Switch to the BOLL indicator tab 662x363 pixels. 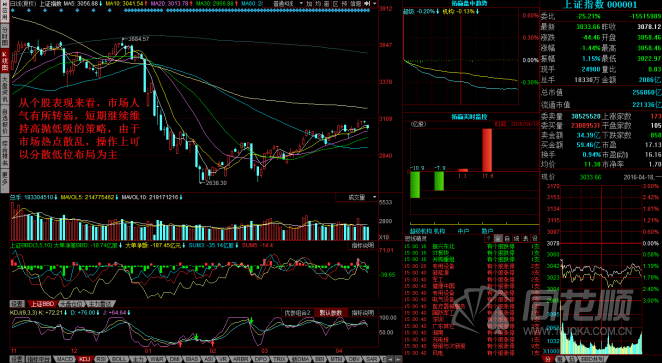119,359
